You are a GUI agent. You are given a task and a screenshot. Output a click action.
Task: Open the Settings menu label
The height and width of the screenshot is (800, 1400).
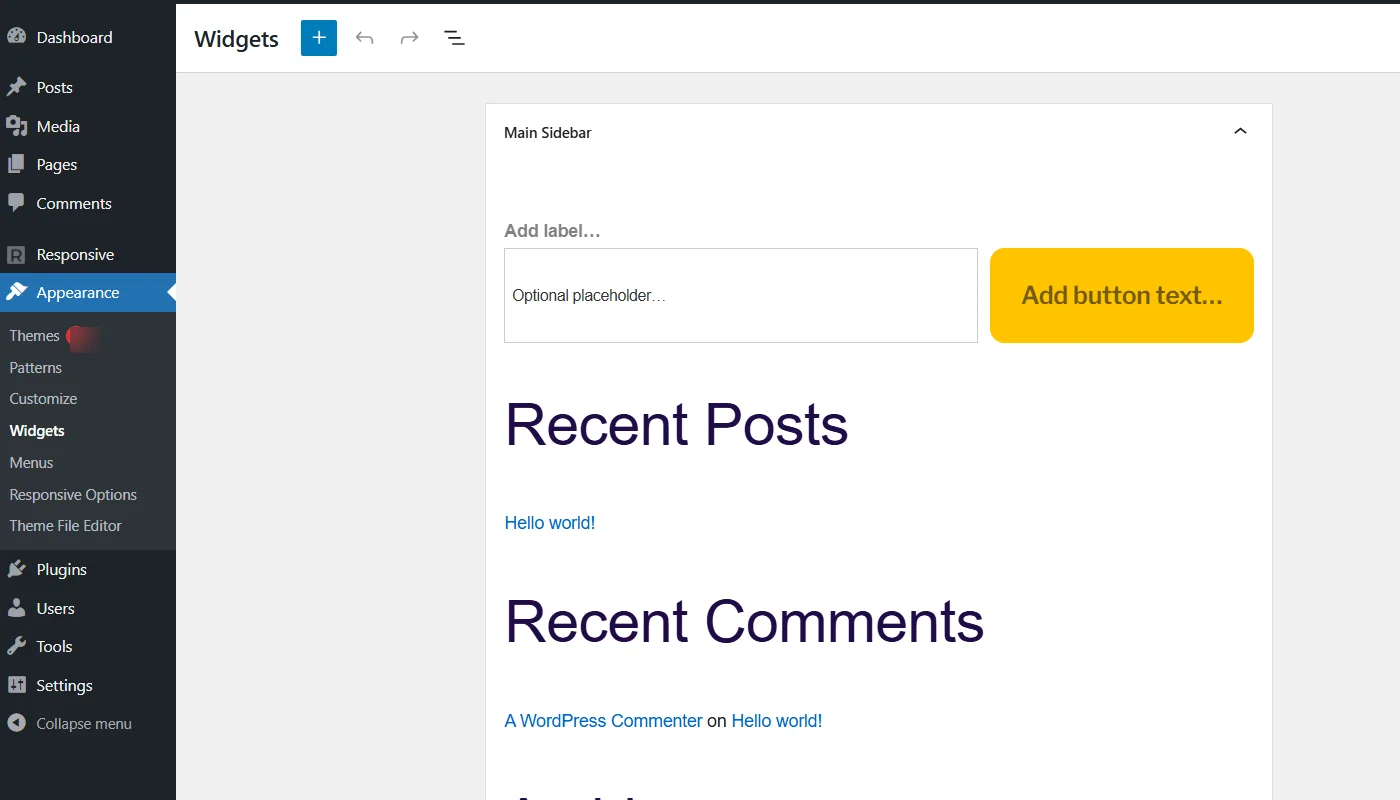coord(65,685)
